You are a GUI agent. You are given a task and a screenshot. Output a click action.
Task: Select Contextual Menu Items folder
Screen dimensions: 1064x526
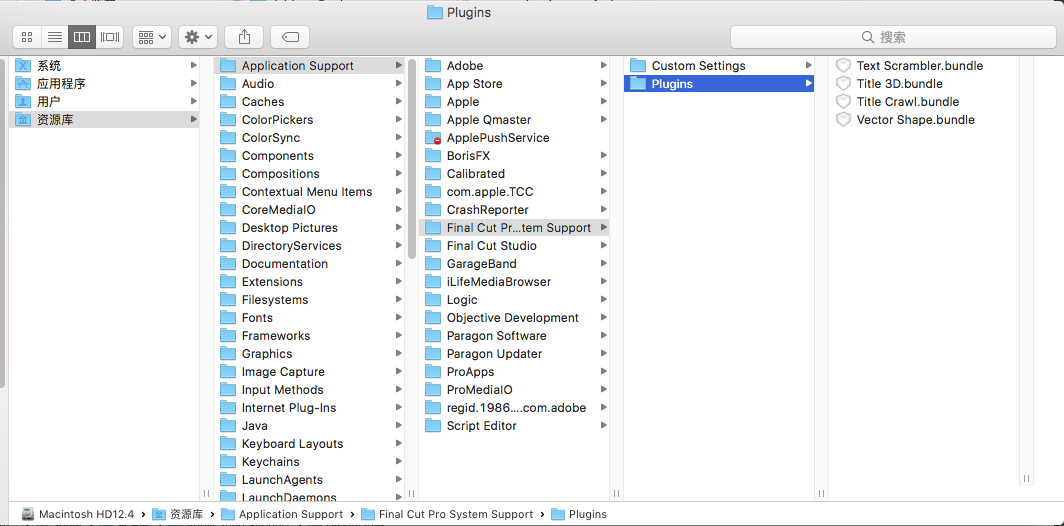(309, 191)
